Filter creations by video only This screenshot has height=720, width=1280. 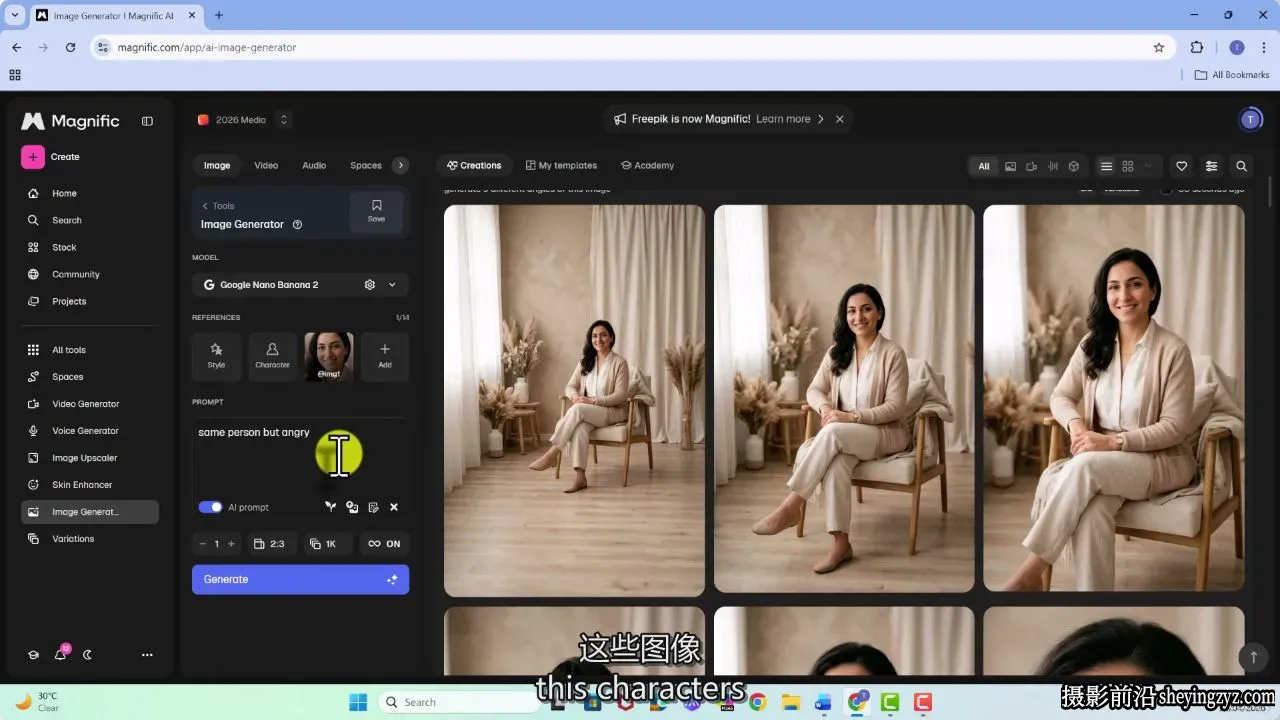(1031, 166)
